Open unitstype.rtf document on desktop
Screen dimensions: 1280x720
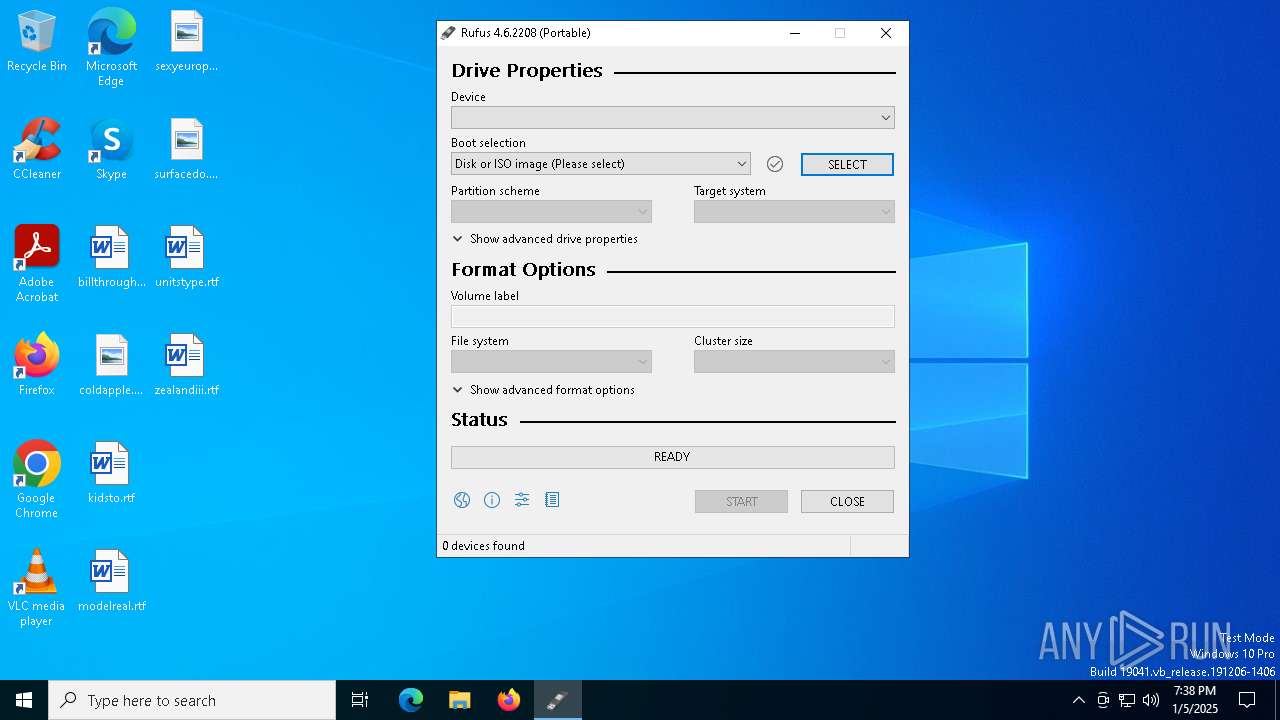186,258
